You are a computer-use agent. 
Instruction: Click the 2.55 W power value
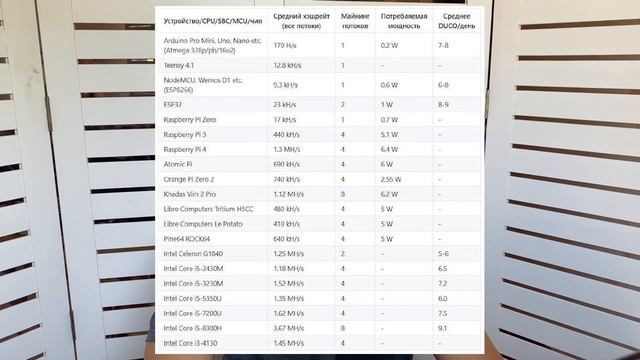391,179
